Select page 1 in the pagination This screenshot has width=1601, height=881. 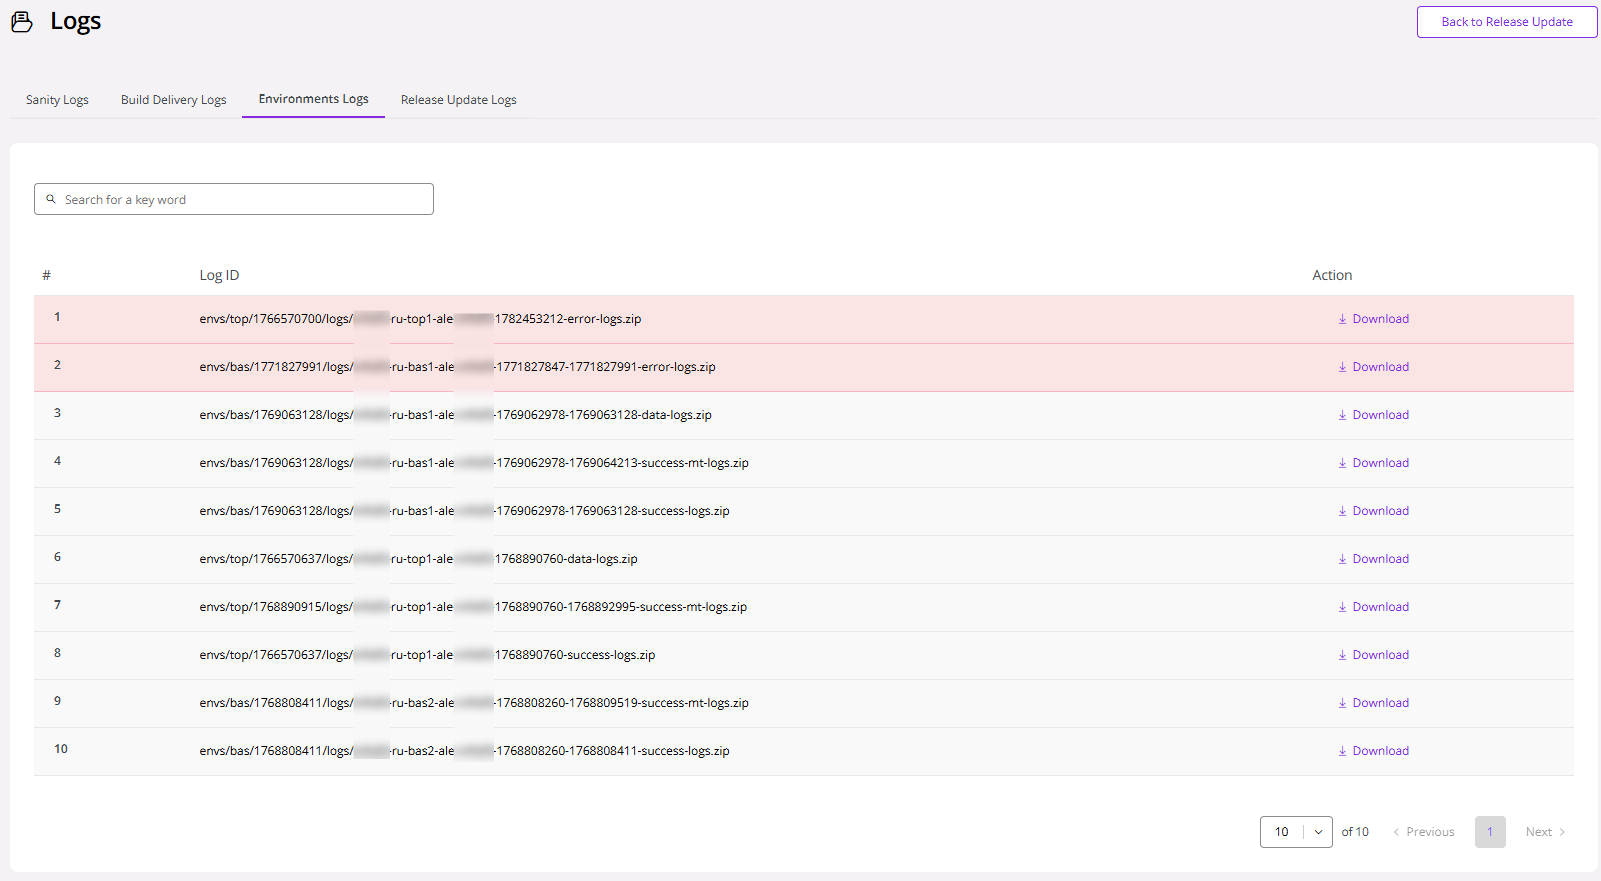(x=1490, y=832)
